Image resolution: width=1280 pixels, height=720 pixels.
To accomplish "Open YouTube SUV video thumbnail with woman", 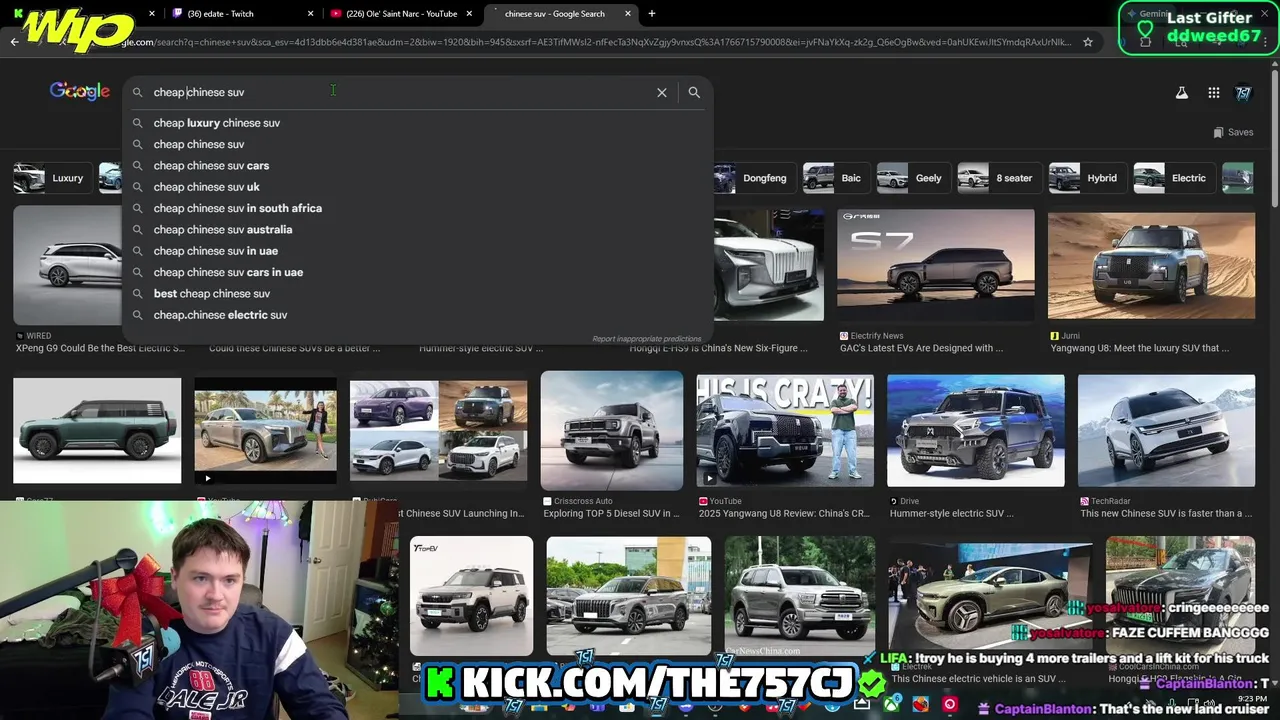I will pyautogui.click(x=265, y=430).
